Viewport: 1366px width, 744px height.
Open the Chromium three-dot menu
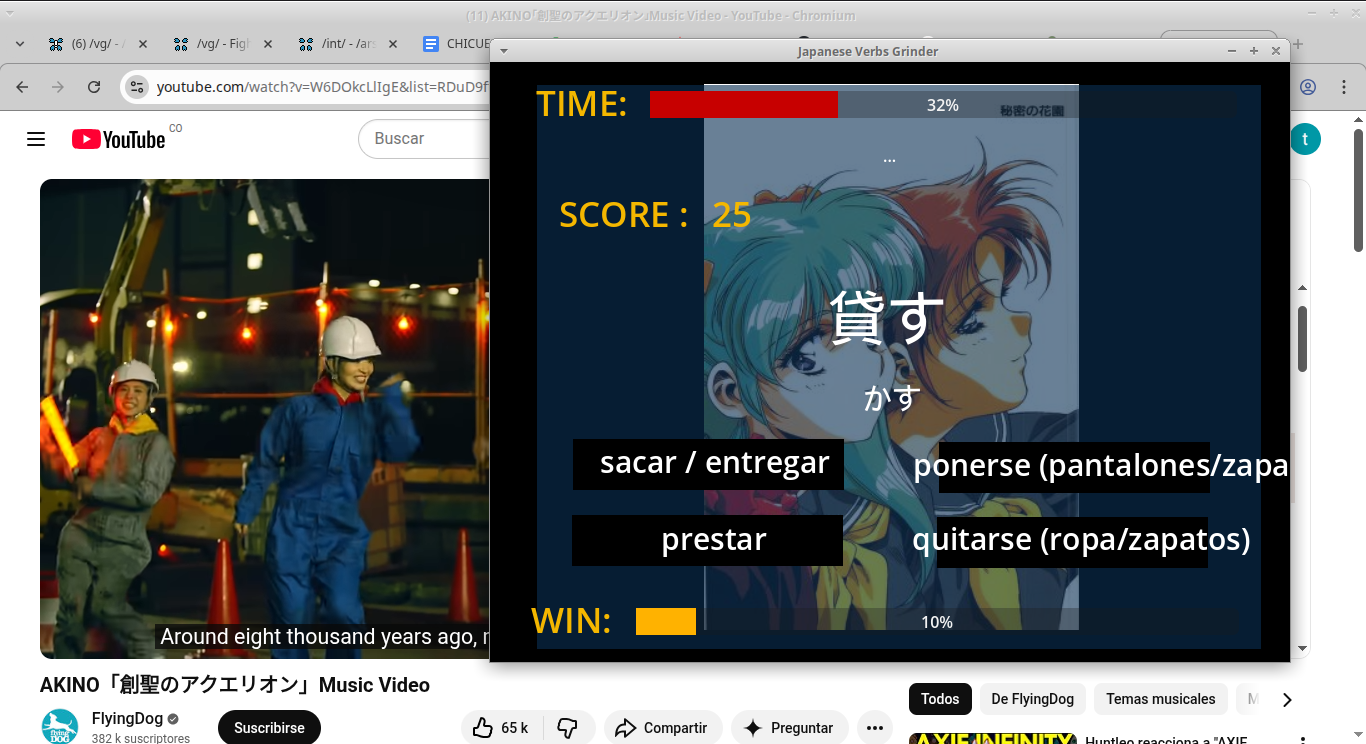[1343, 87]
